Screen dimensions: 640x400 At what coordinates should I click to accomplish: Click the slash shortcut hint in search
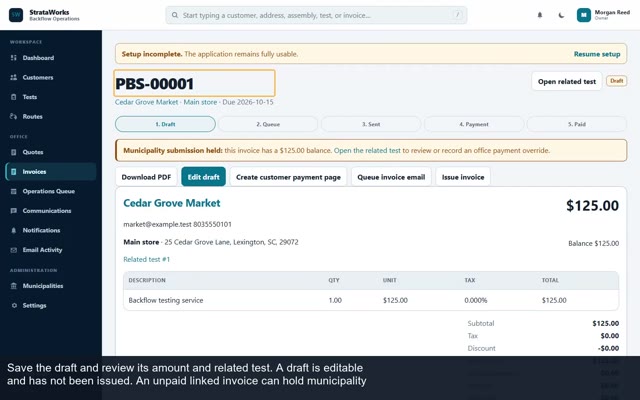click(457, 15)
